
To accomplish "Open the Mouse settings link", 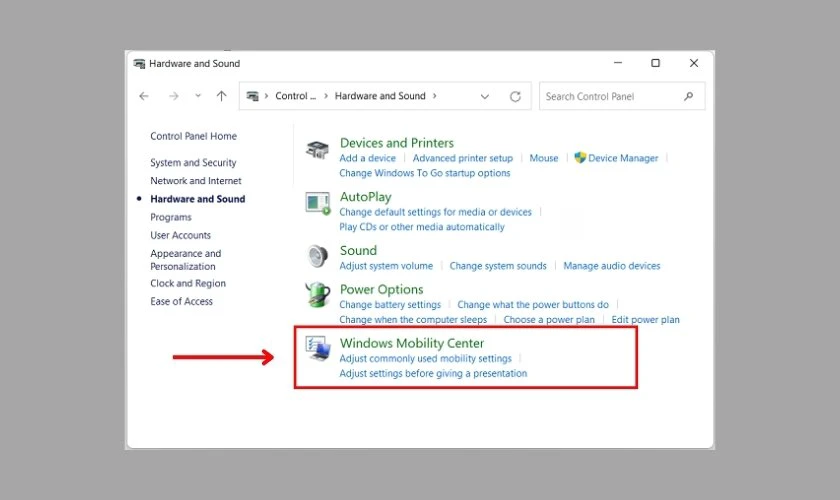I will [x=544, y=158].
